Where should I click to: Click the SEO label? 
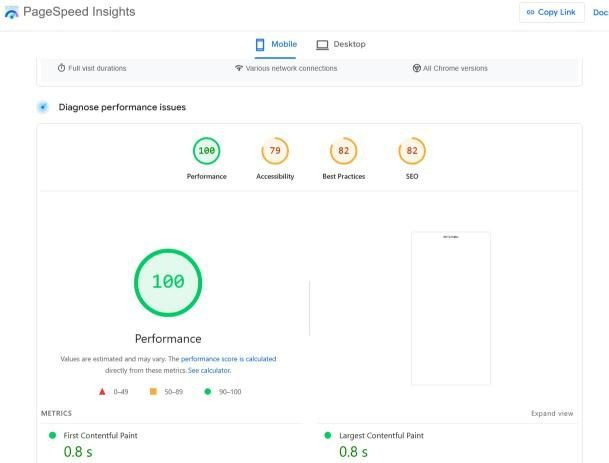[412, 176]
